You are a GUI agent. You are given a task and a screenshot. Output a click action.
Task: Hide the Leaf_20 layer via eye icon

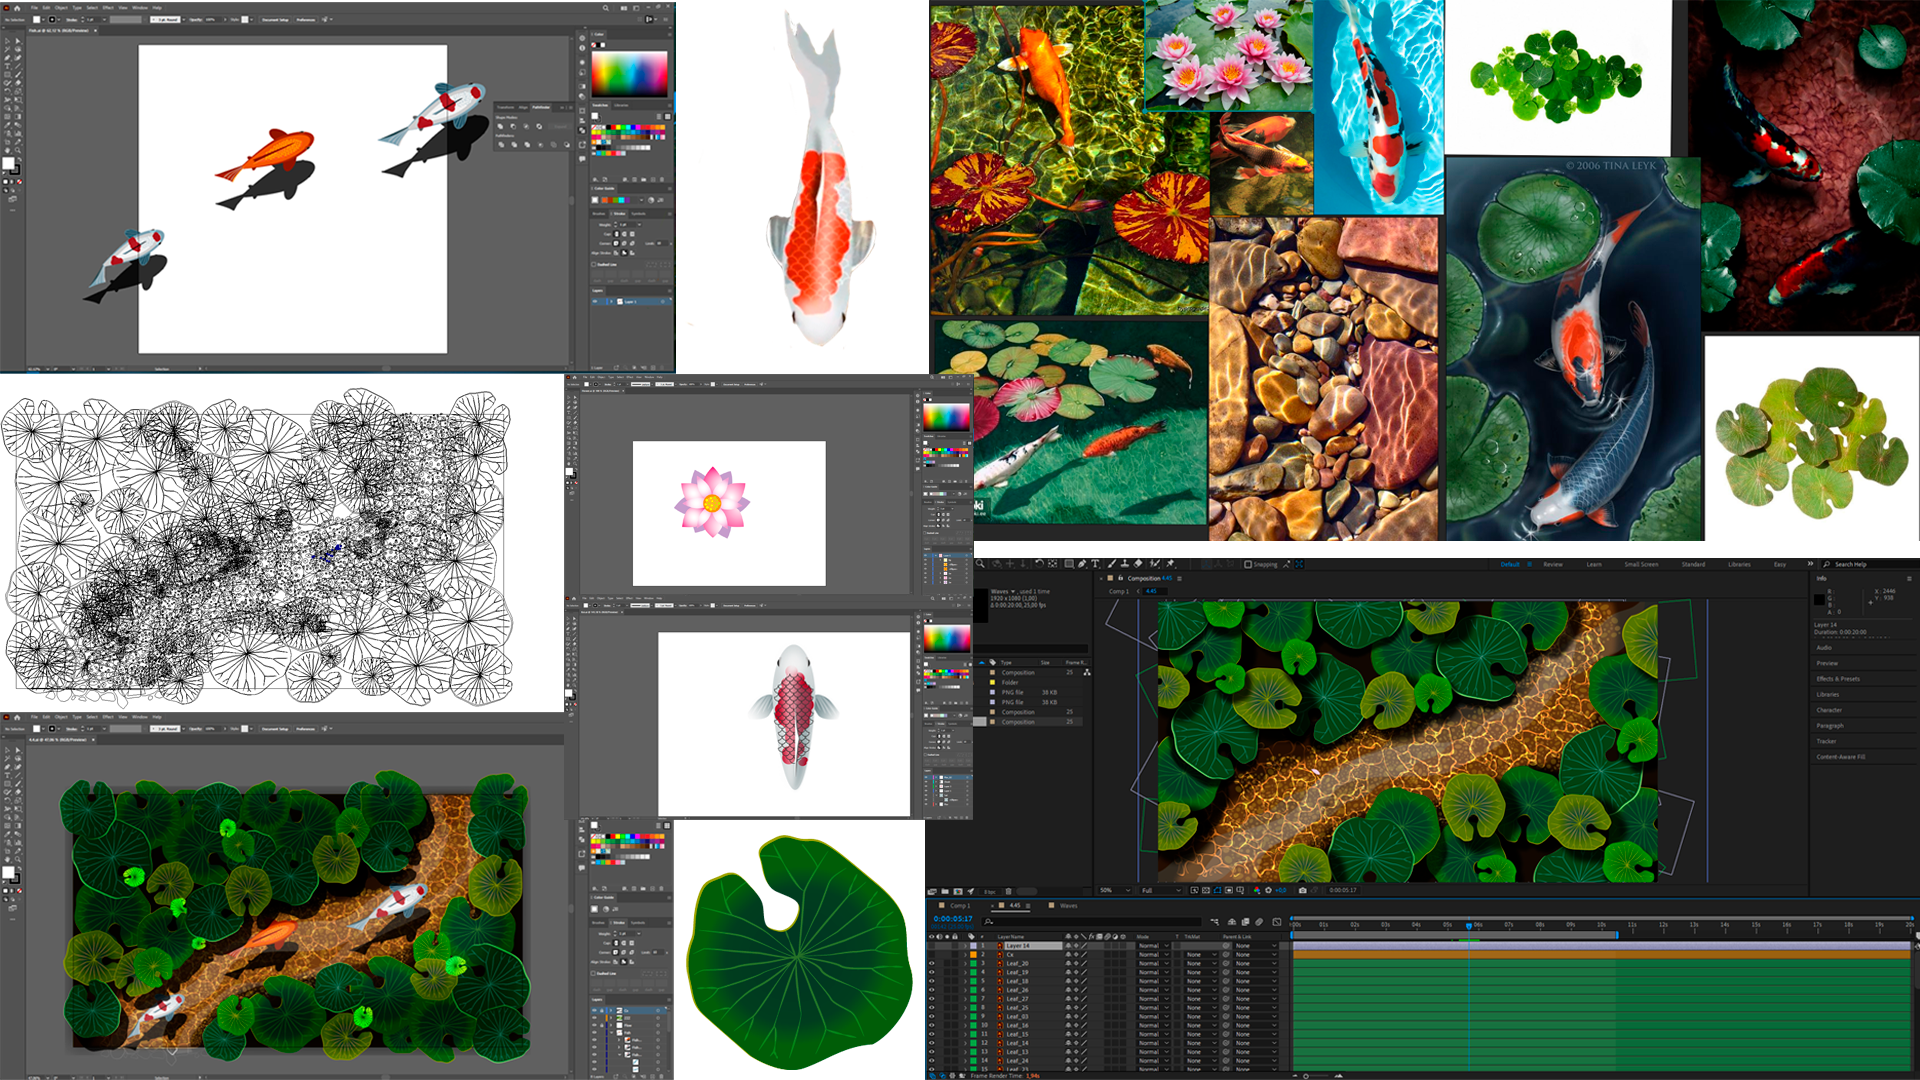[932, 963]
